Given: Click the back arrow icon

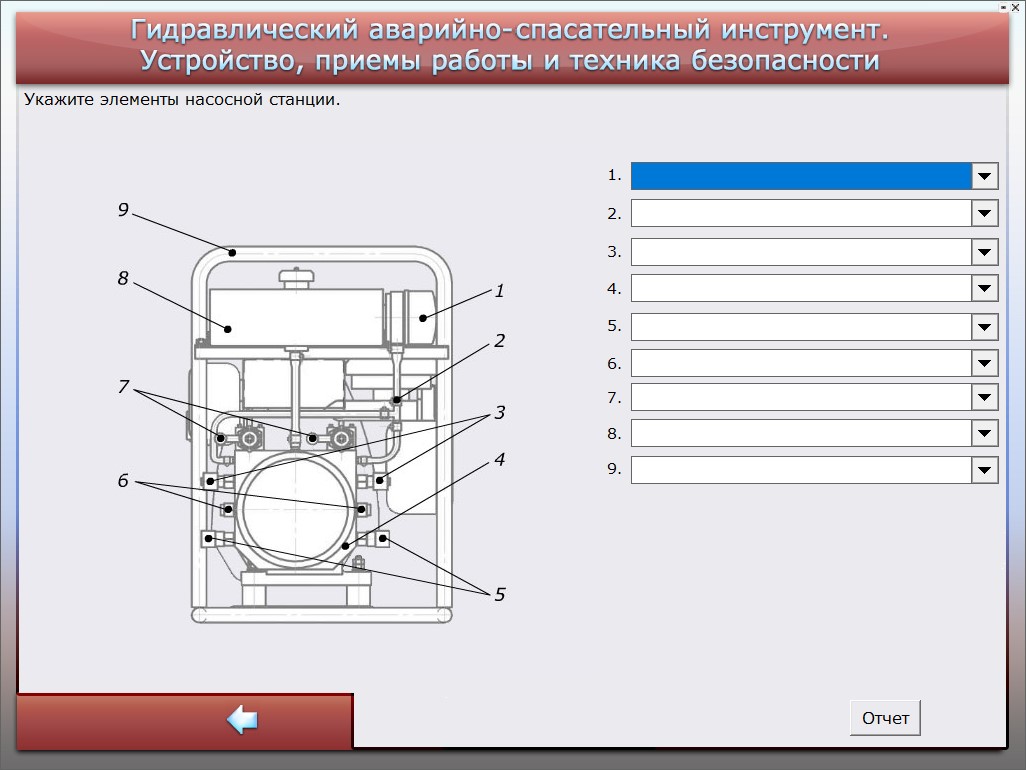Looking at the screenshot, I should (x=242, y=720).
